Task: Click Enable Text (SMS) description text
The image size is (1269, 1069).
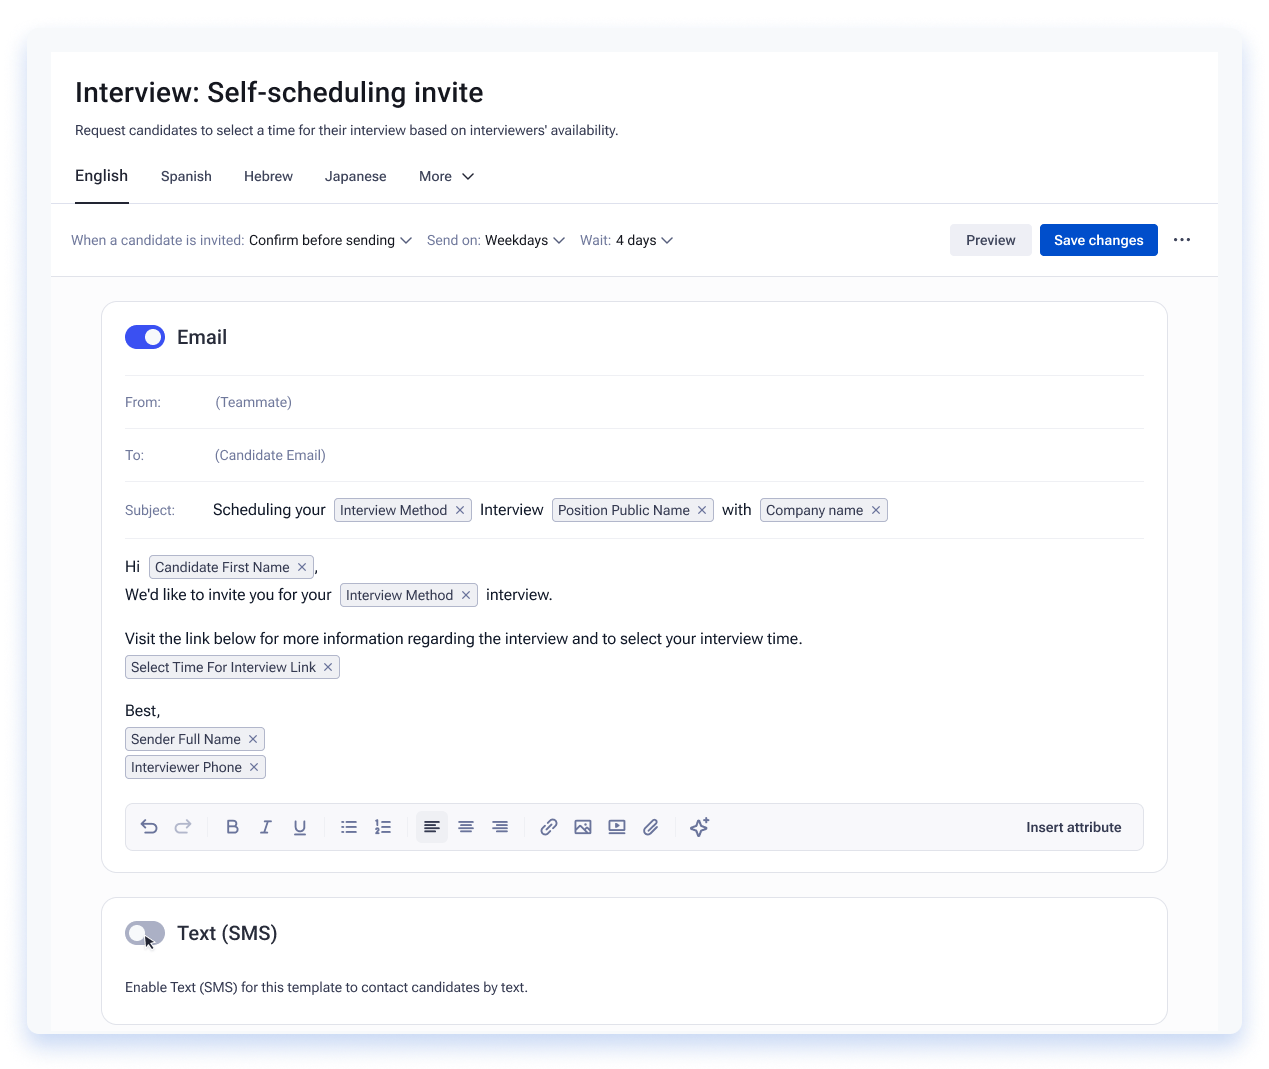Action: (x=326, y=987)
